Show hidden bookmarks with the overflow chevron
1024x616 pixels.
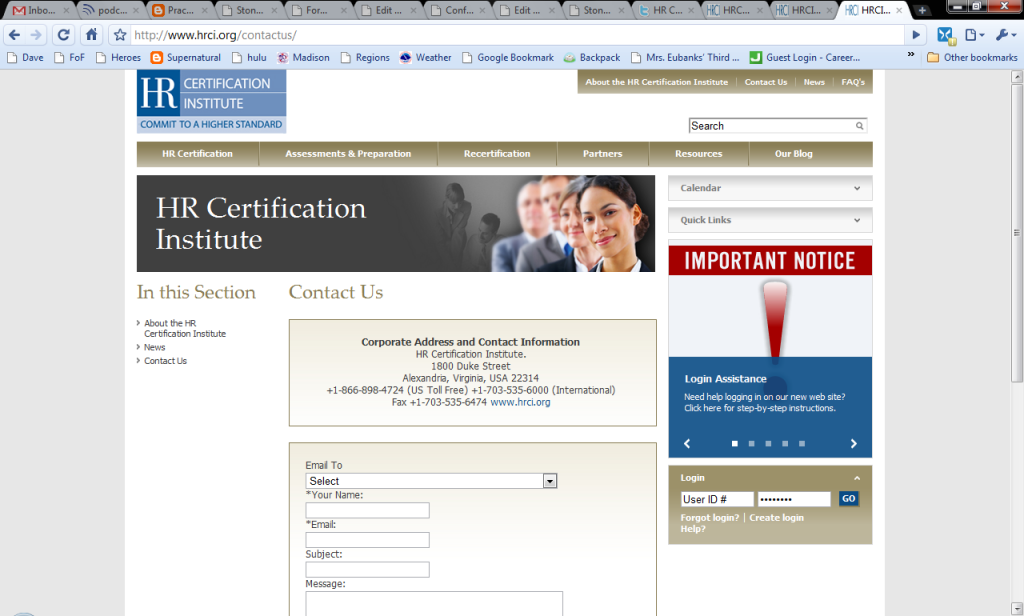(910, 55)
